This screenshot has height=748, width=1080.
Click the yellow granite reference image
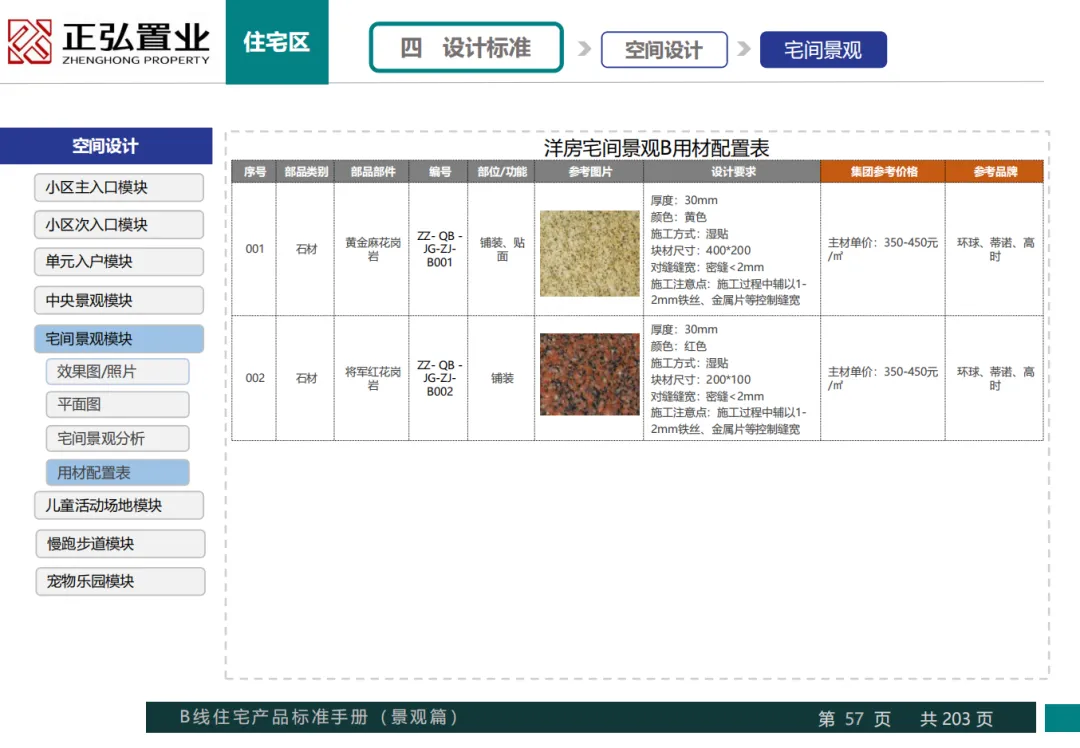tap(590, 253)
